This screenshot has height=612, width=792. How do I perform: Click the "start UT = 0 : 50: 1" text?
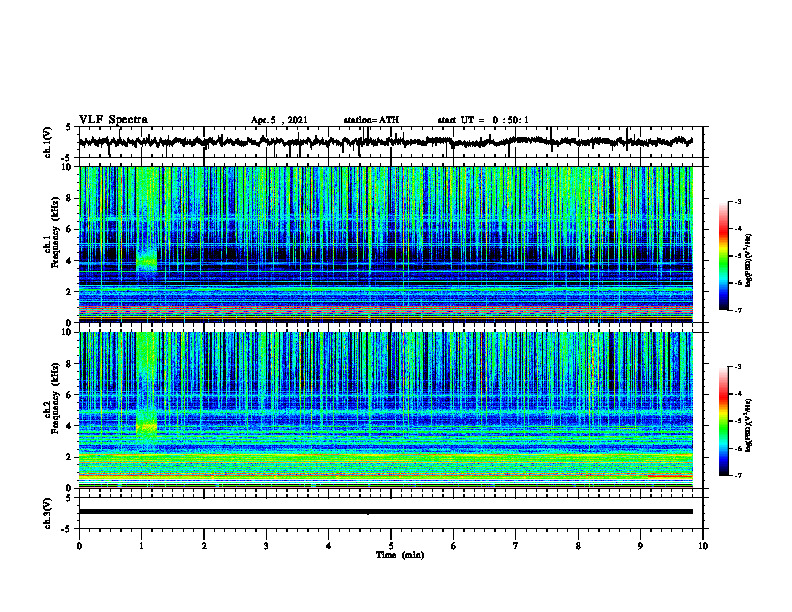point(483,120)
